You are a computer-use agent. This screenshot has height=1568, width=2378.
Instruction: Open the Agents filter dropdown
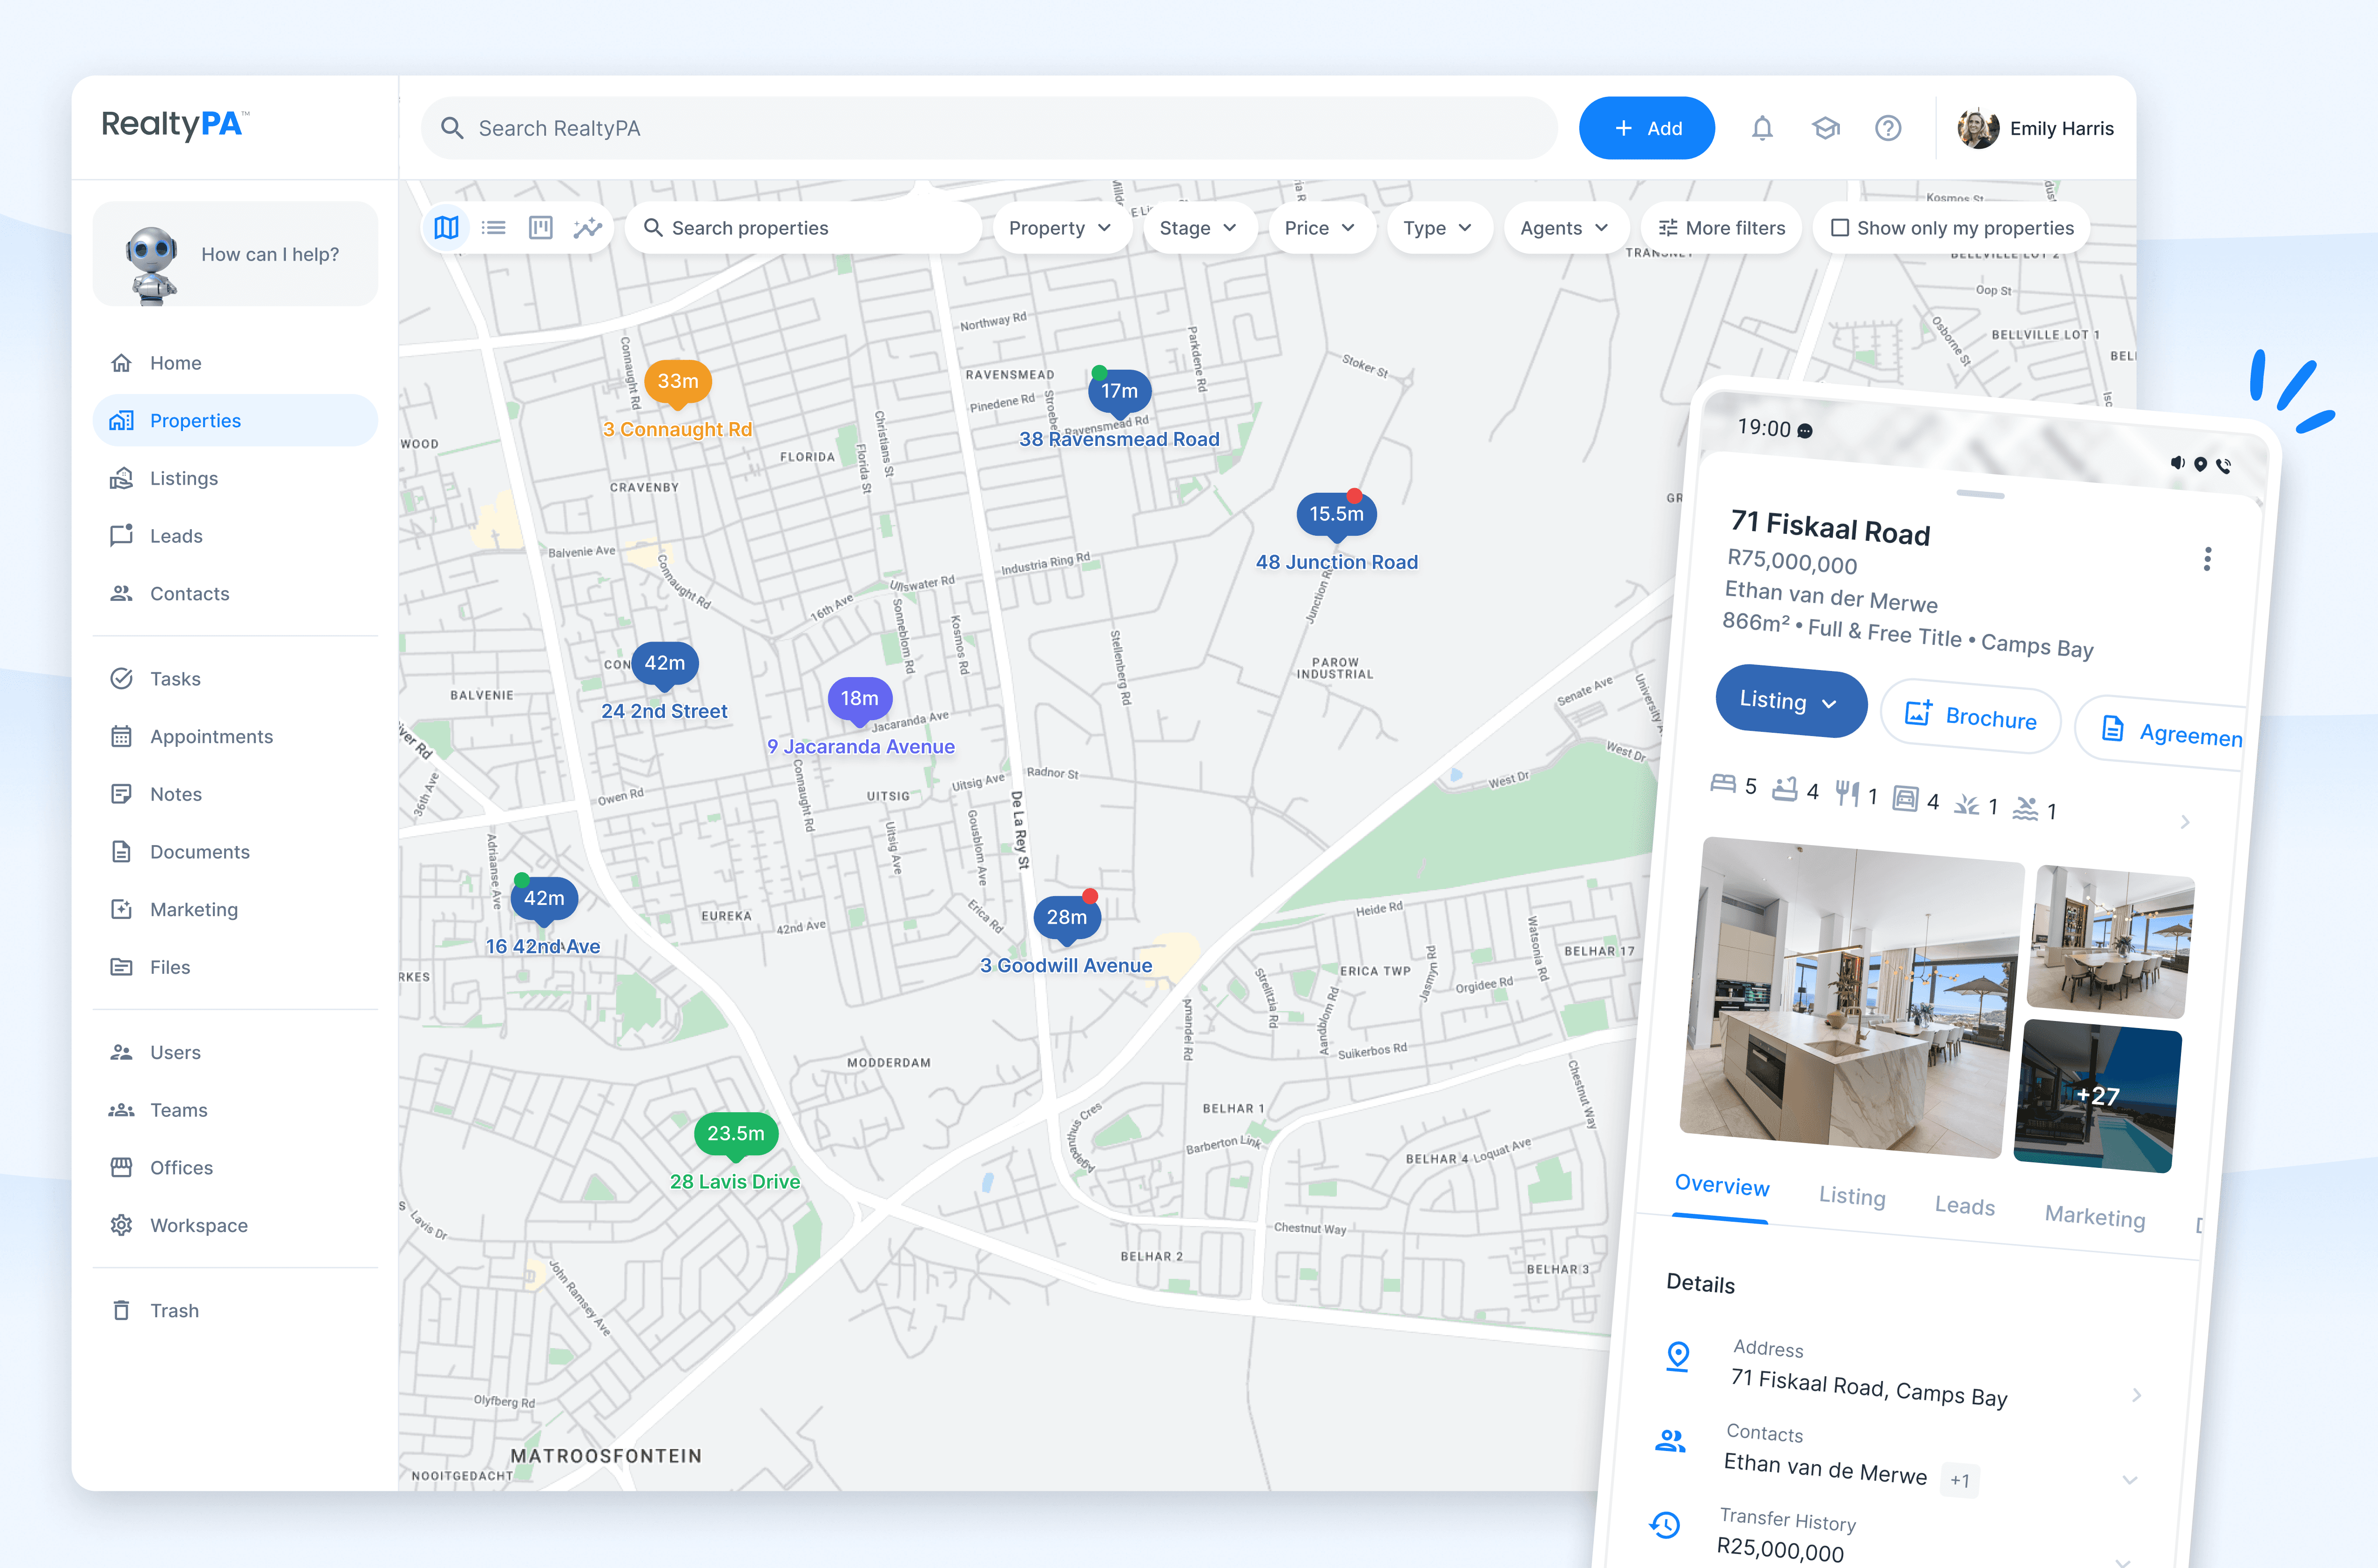1565,228
